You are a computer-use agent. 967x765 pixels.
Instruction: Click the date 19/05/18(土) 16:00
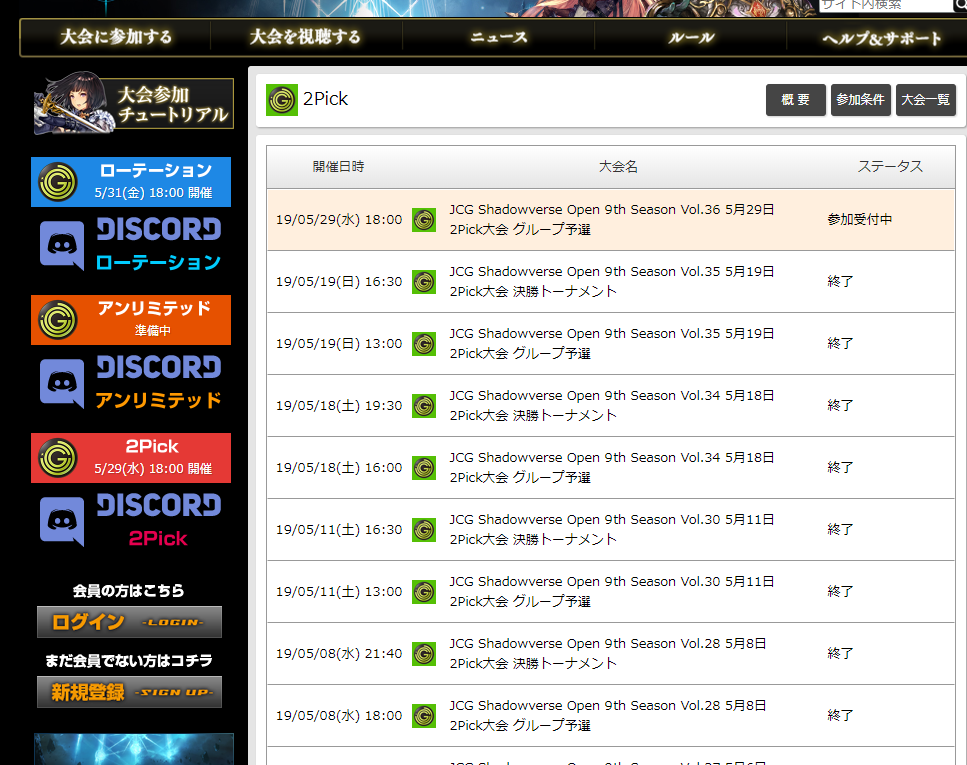[x=339, y=468]
